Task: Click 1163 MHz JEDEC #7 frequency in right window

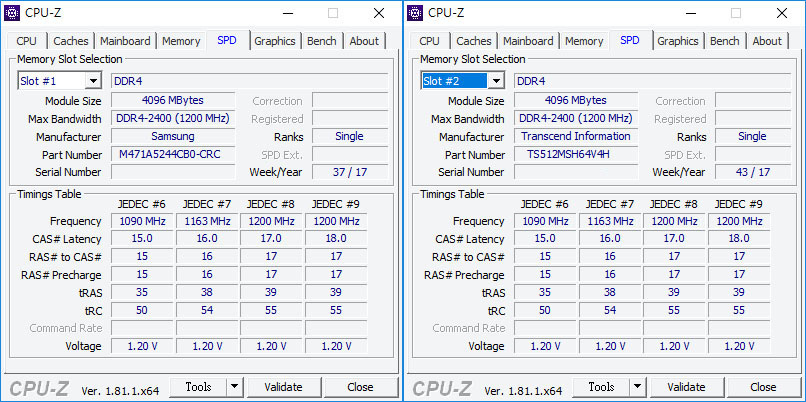Action: [x=610, y=221]
